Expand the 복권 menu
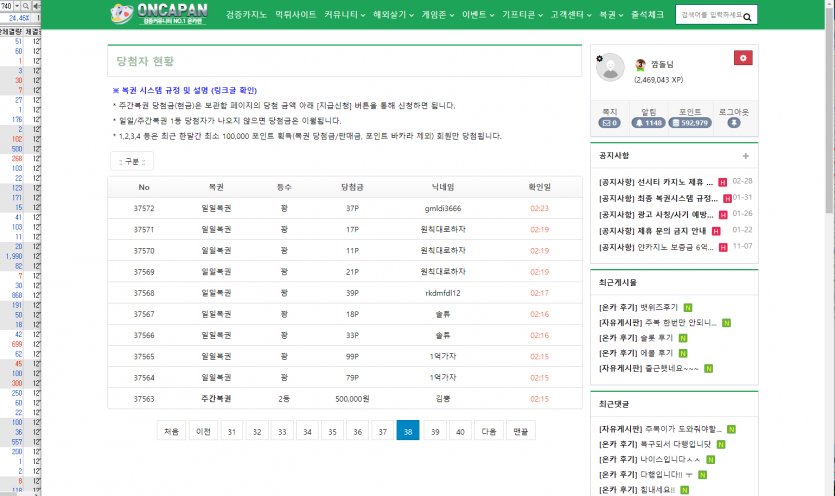 (x=611, y=15)
